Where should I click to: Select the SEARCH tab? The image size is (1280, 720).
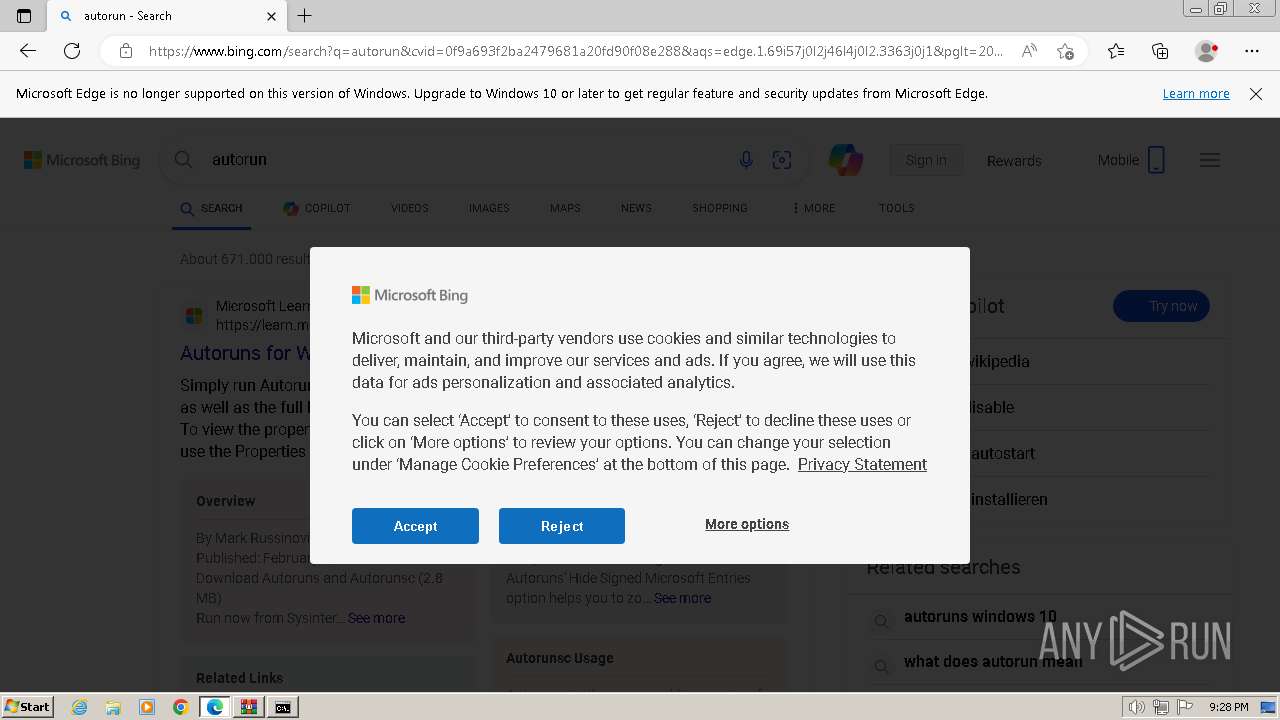pyautogui.click(x=211, y=208)
